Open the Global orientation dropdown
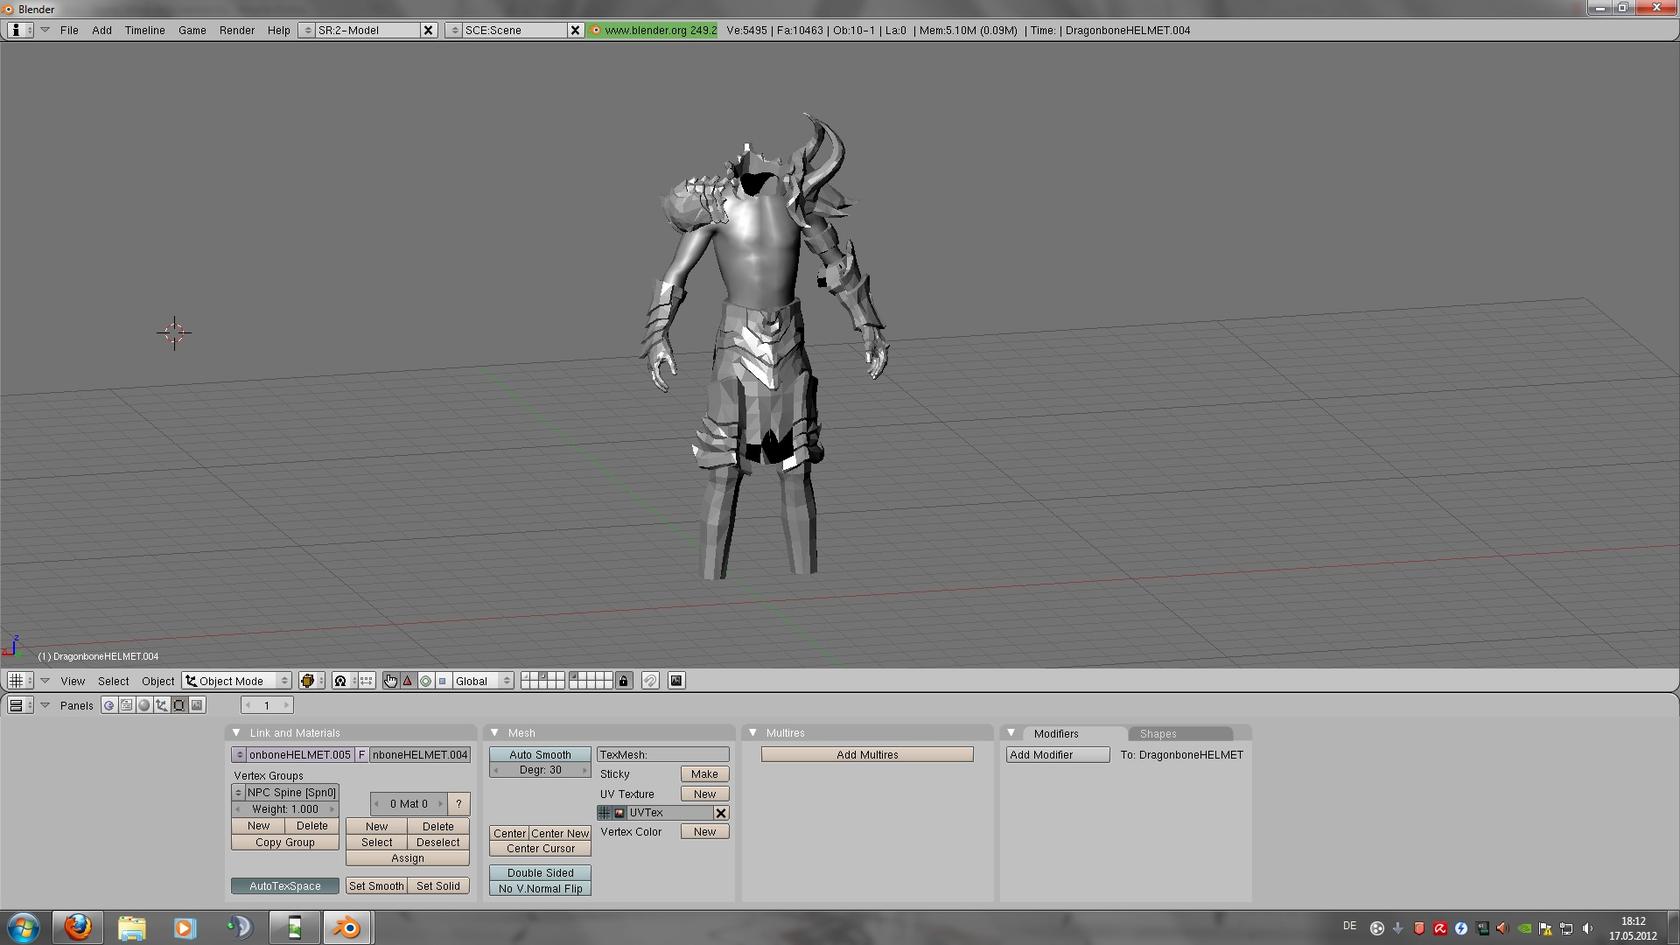 [482, 681]
